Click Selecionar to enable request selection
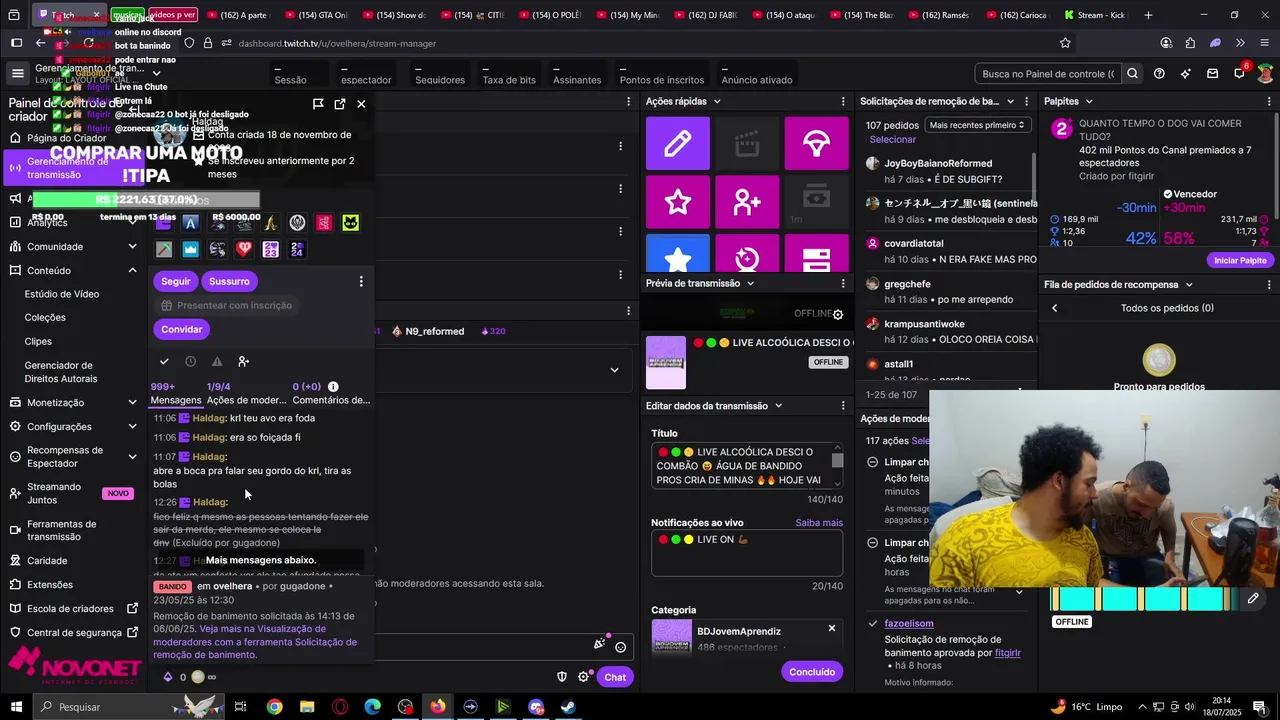Image resolution: width=1280 pixels, height=720 pixels. click(892, 139)
